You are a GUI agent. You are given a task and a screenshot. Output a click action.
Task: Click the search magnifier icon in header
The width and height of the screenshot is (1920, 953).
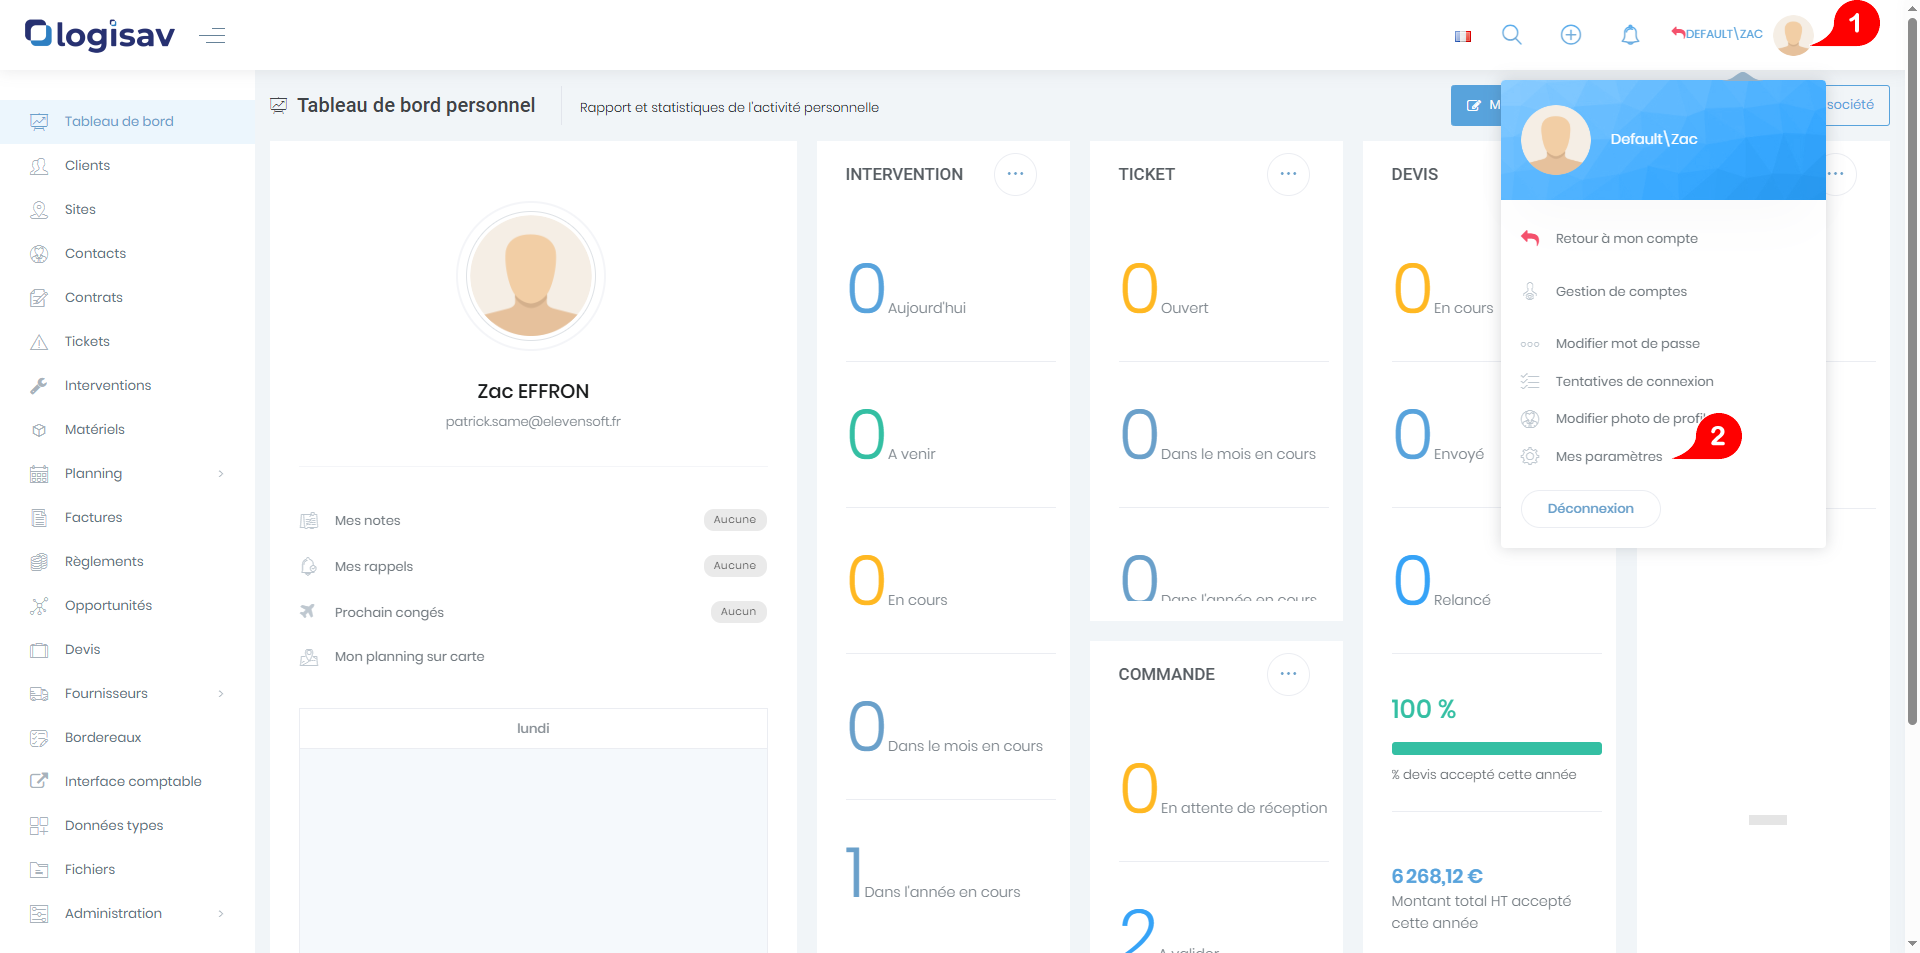point(1511,35)
